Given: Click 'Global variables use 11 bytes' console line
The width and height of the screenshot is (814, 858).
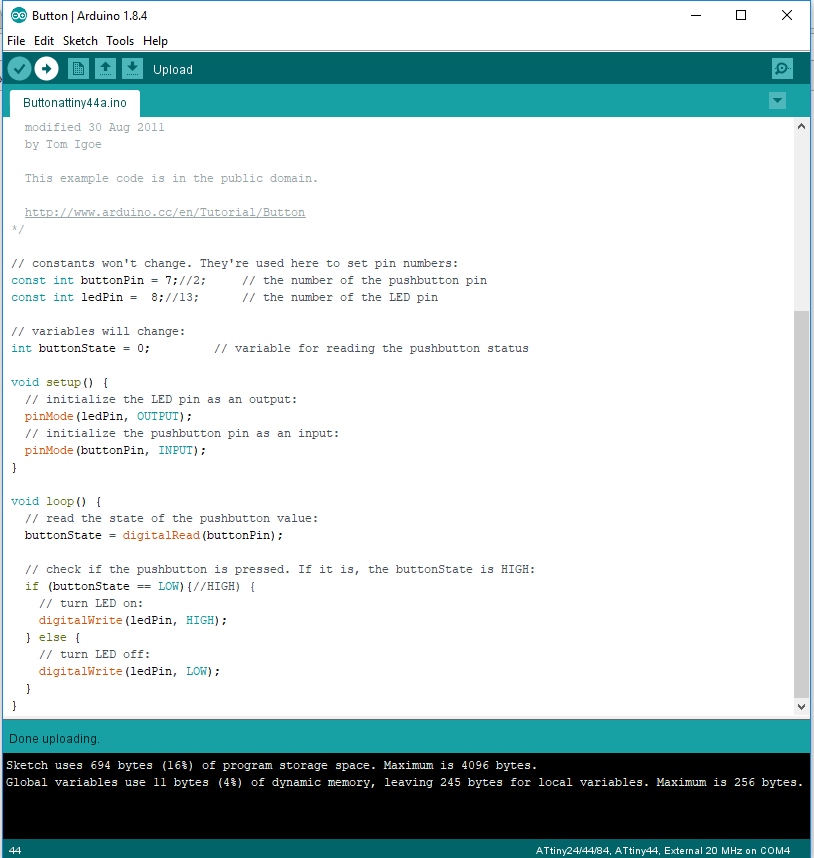Looking at the screenshot, I should pos(404,782).
